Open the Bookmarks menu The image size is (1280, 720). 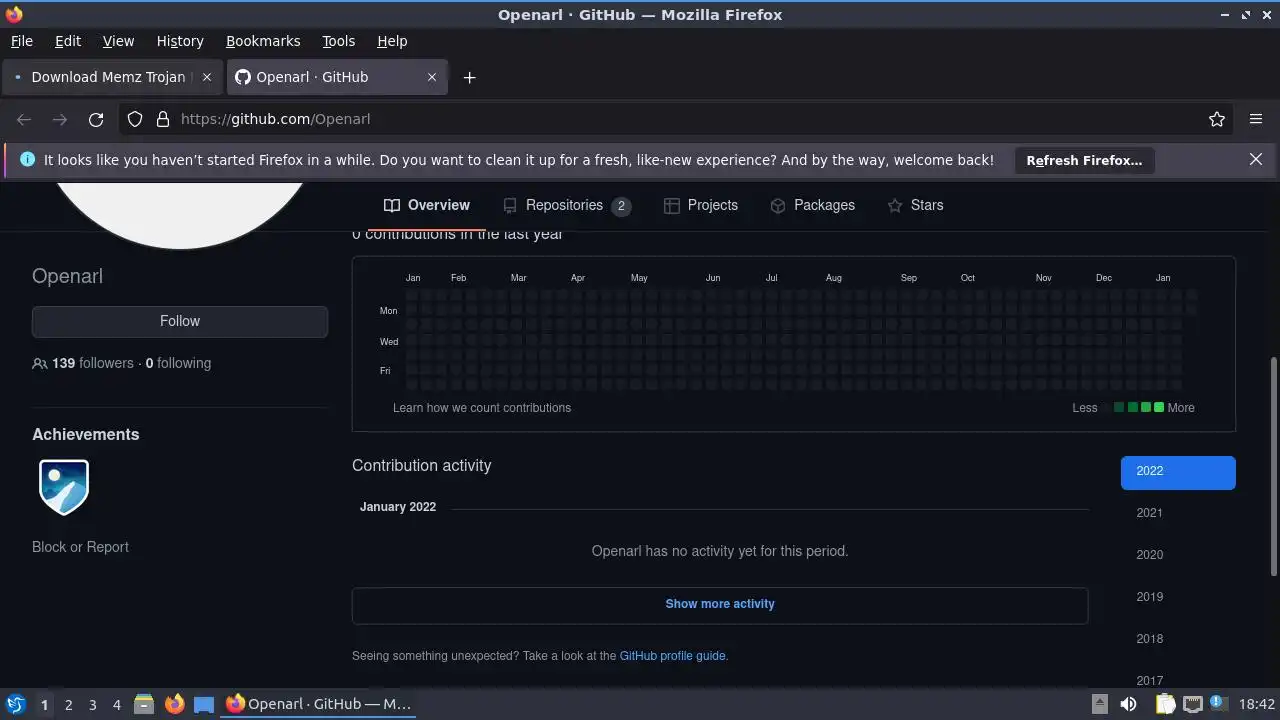point(263,41)
